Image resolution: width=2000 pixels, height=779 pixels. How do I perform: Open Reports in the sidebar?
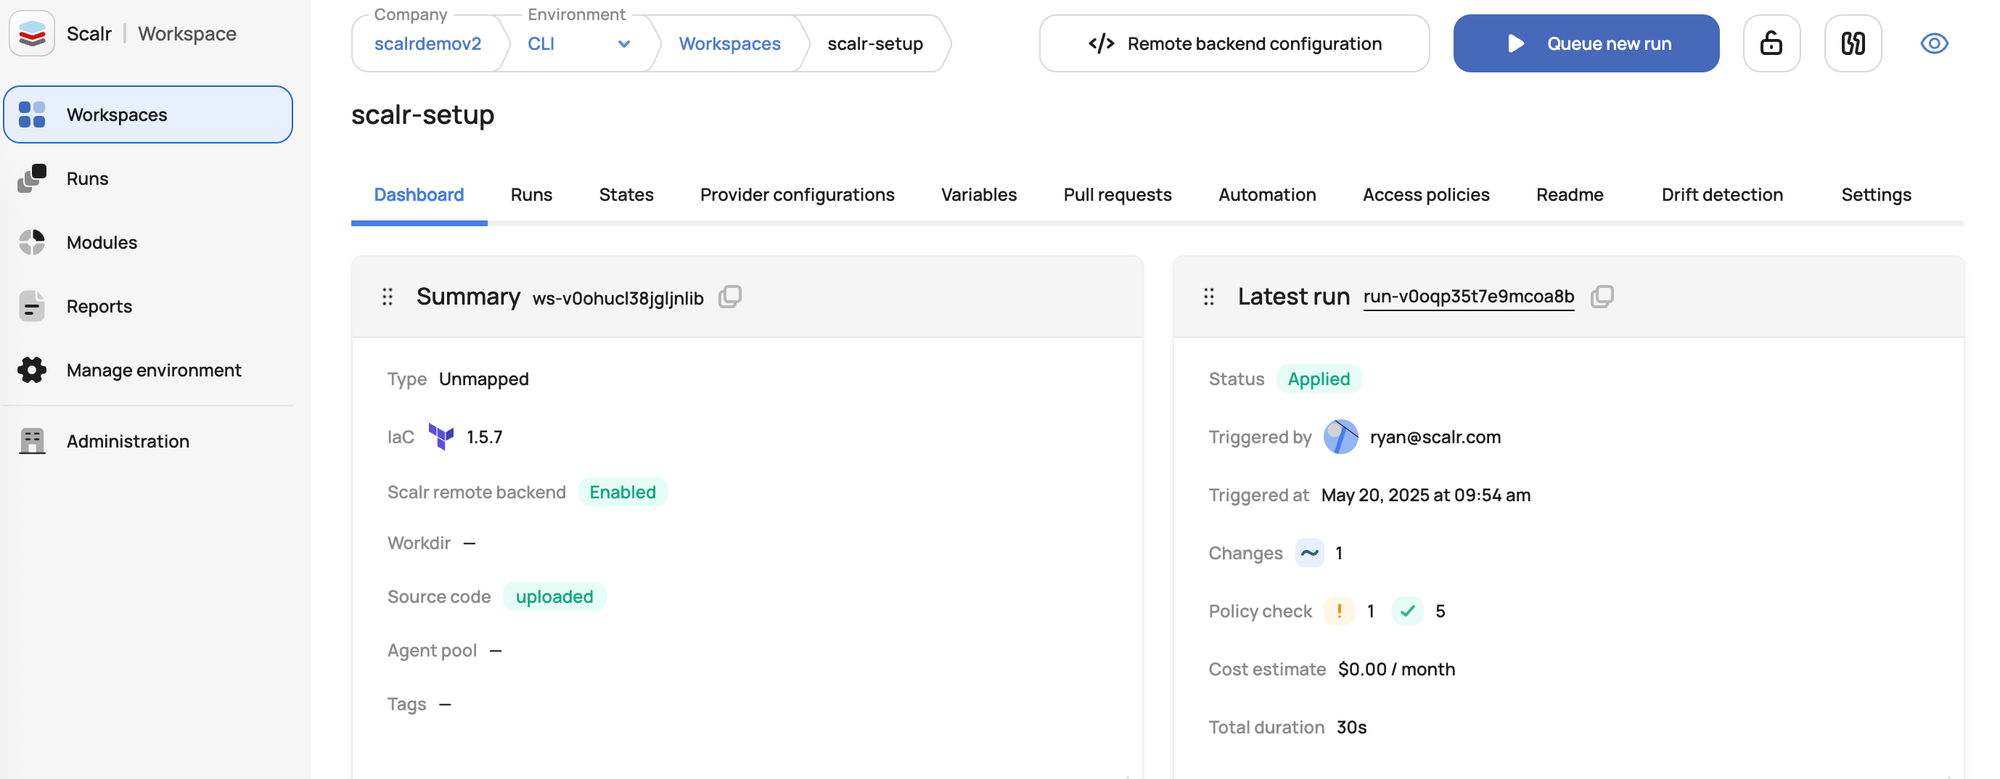148,306
